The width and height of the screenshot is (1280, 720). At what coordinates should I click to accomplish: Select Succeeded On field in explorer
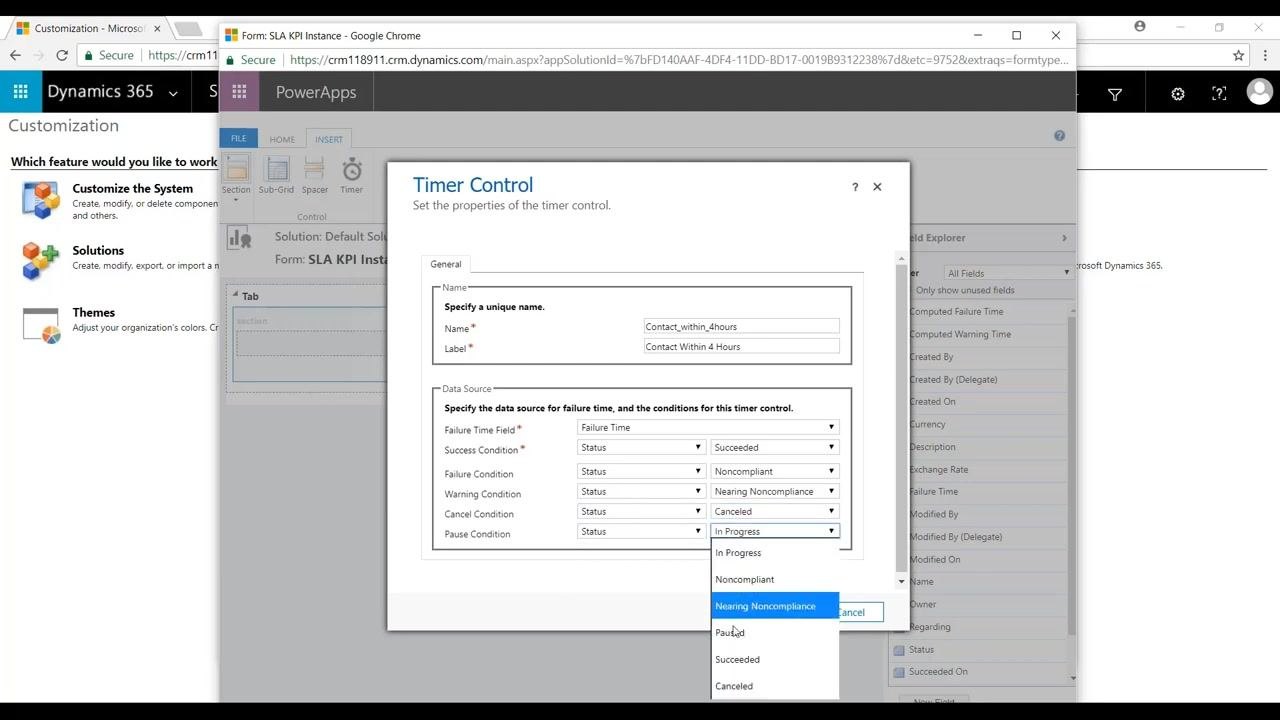938,672
